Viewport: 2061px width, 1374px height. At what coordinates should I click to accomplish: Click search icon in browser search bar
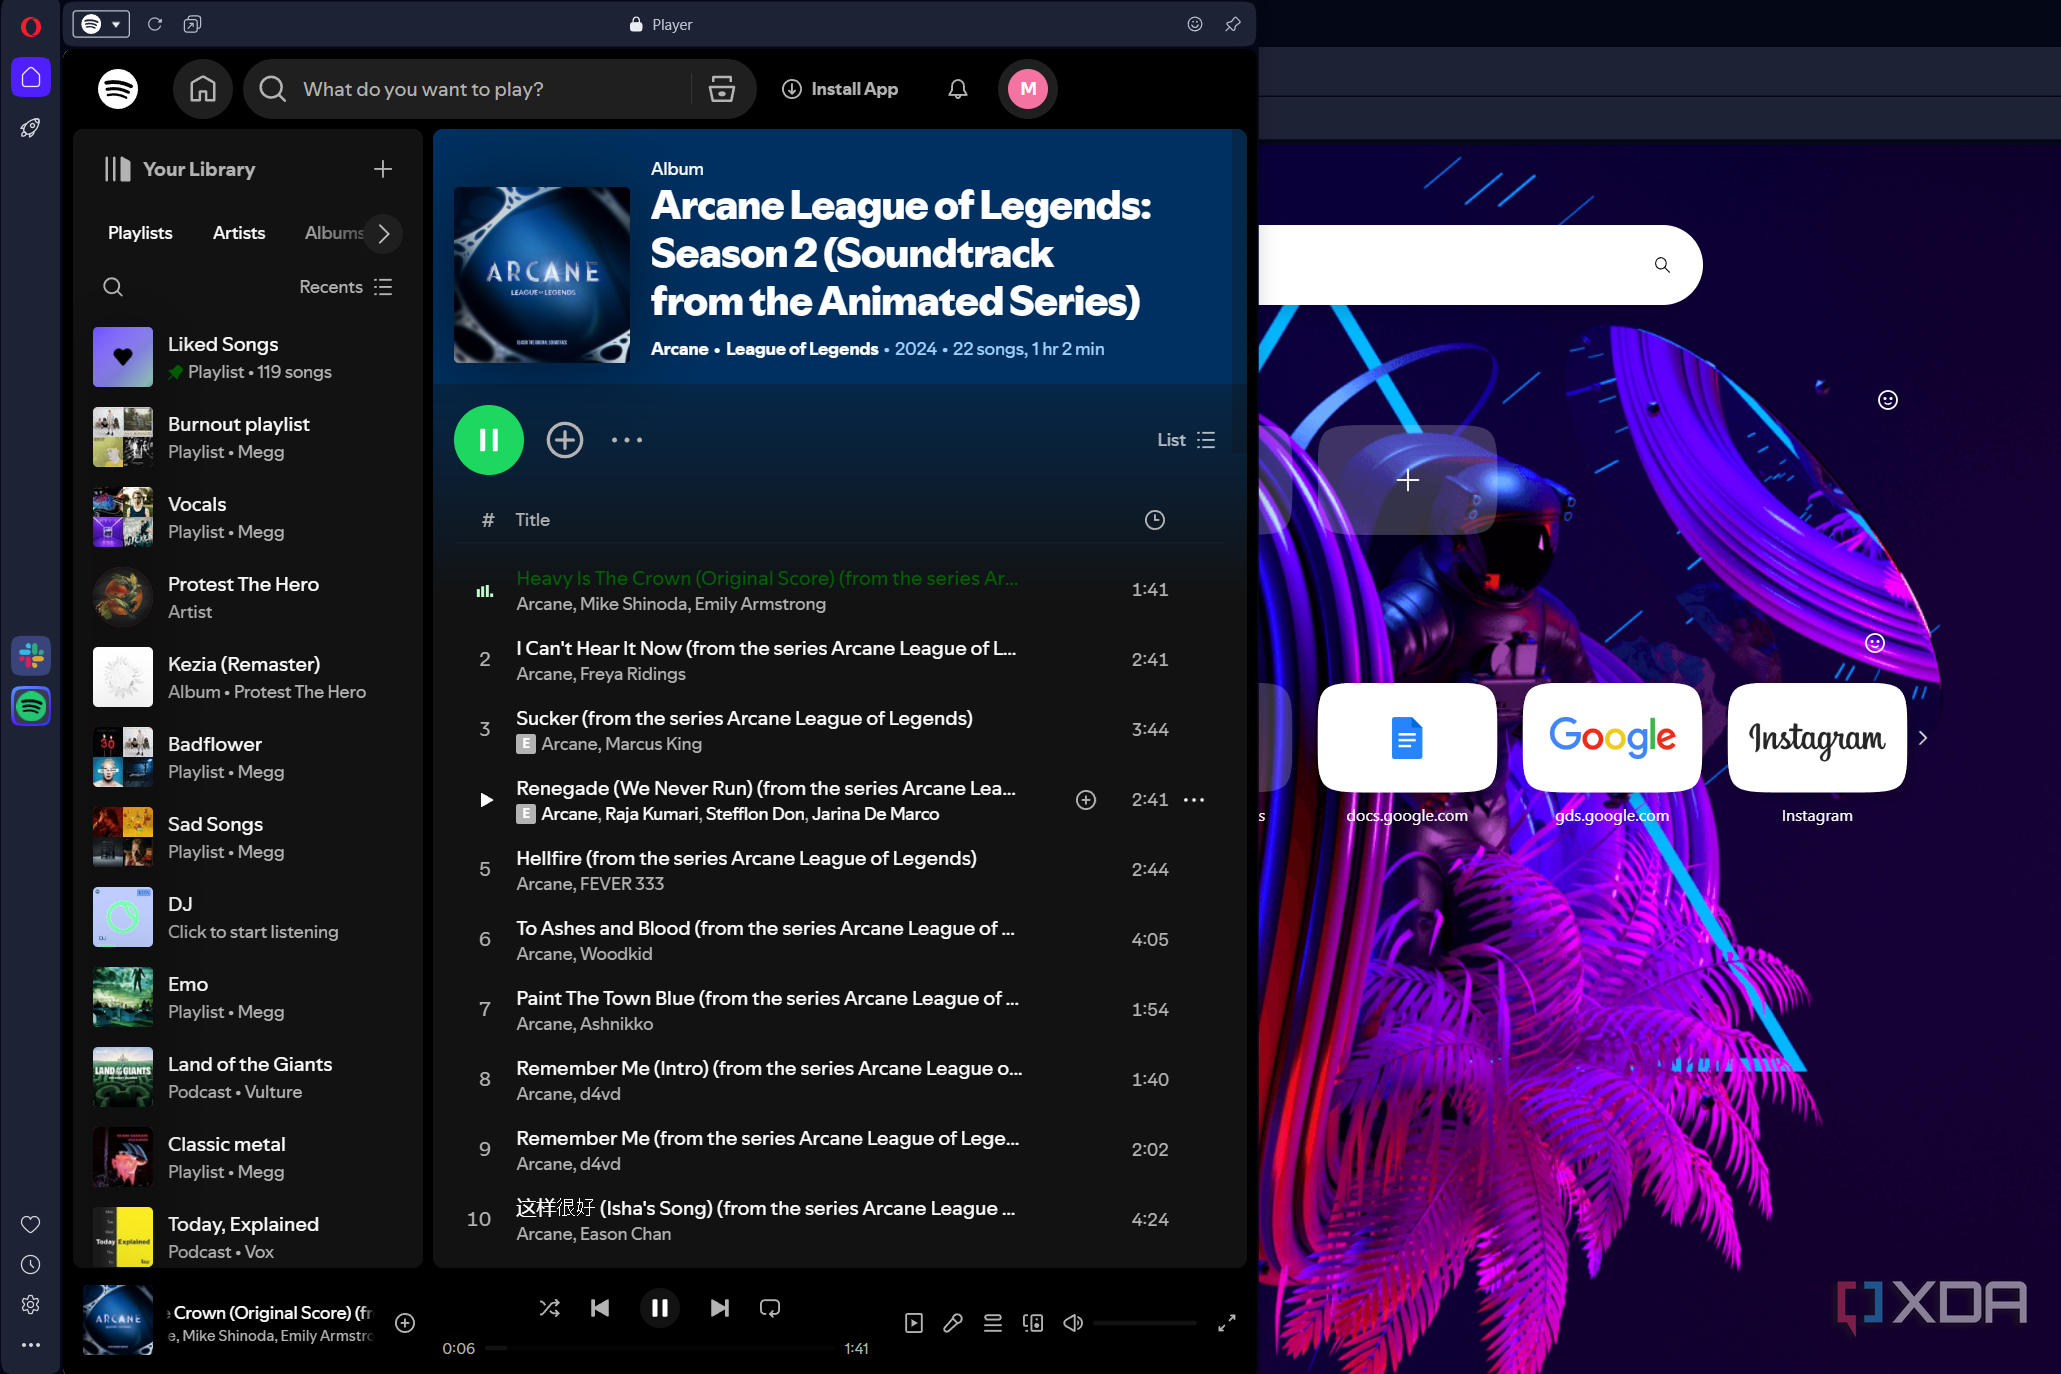point(1662,265)
